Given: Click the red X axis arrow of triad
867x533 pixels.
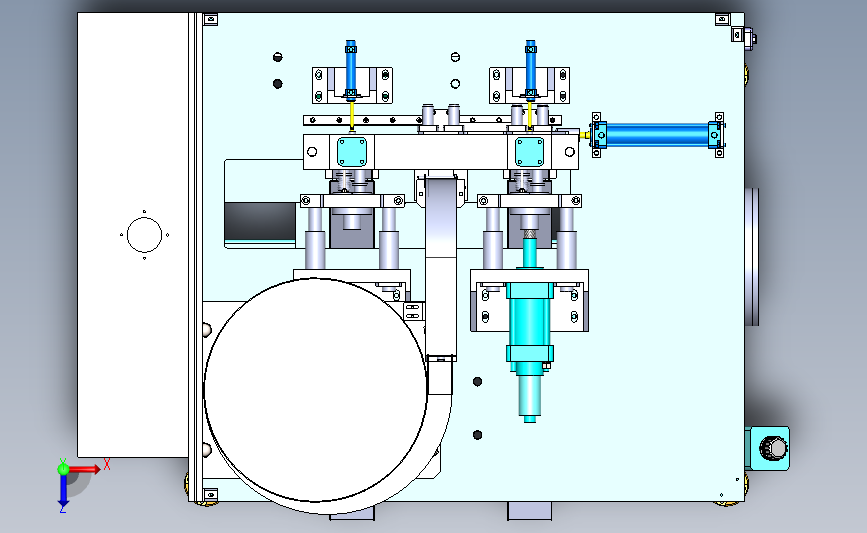Looking at the screenshot, I should coord(84,469).
